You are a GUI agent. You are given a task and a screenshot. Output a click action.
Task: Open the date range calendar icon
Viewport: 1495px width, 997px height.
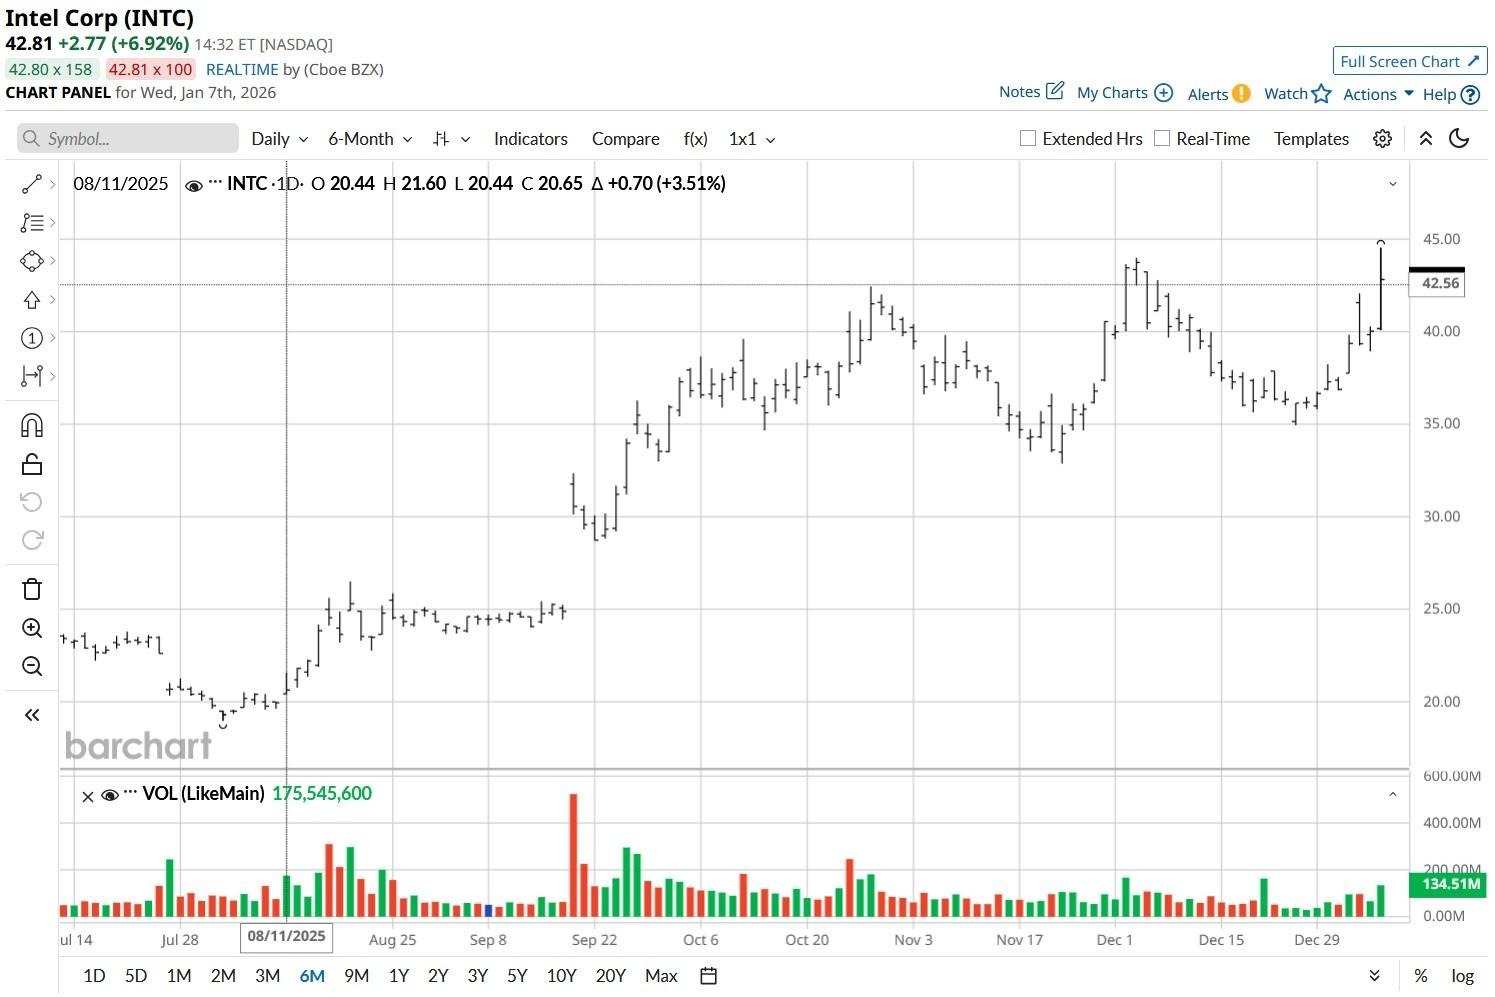pos(708,976)
